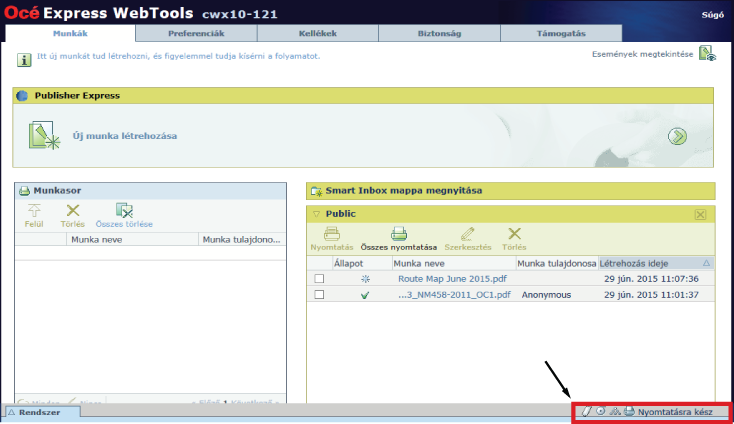The width and height of the screenshot is (734, 424).
Task: Click the green arrow to create new job
Action: tap(677, 136)
